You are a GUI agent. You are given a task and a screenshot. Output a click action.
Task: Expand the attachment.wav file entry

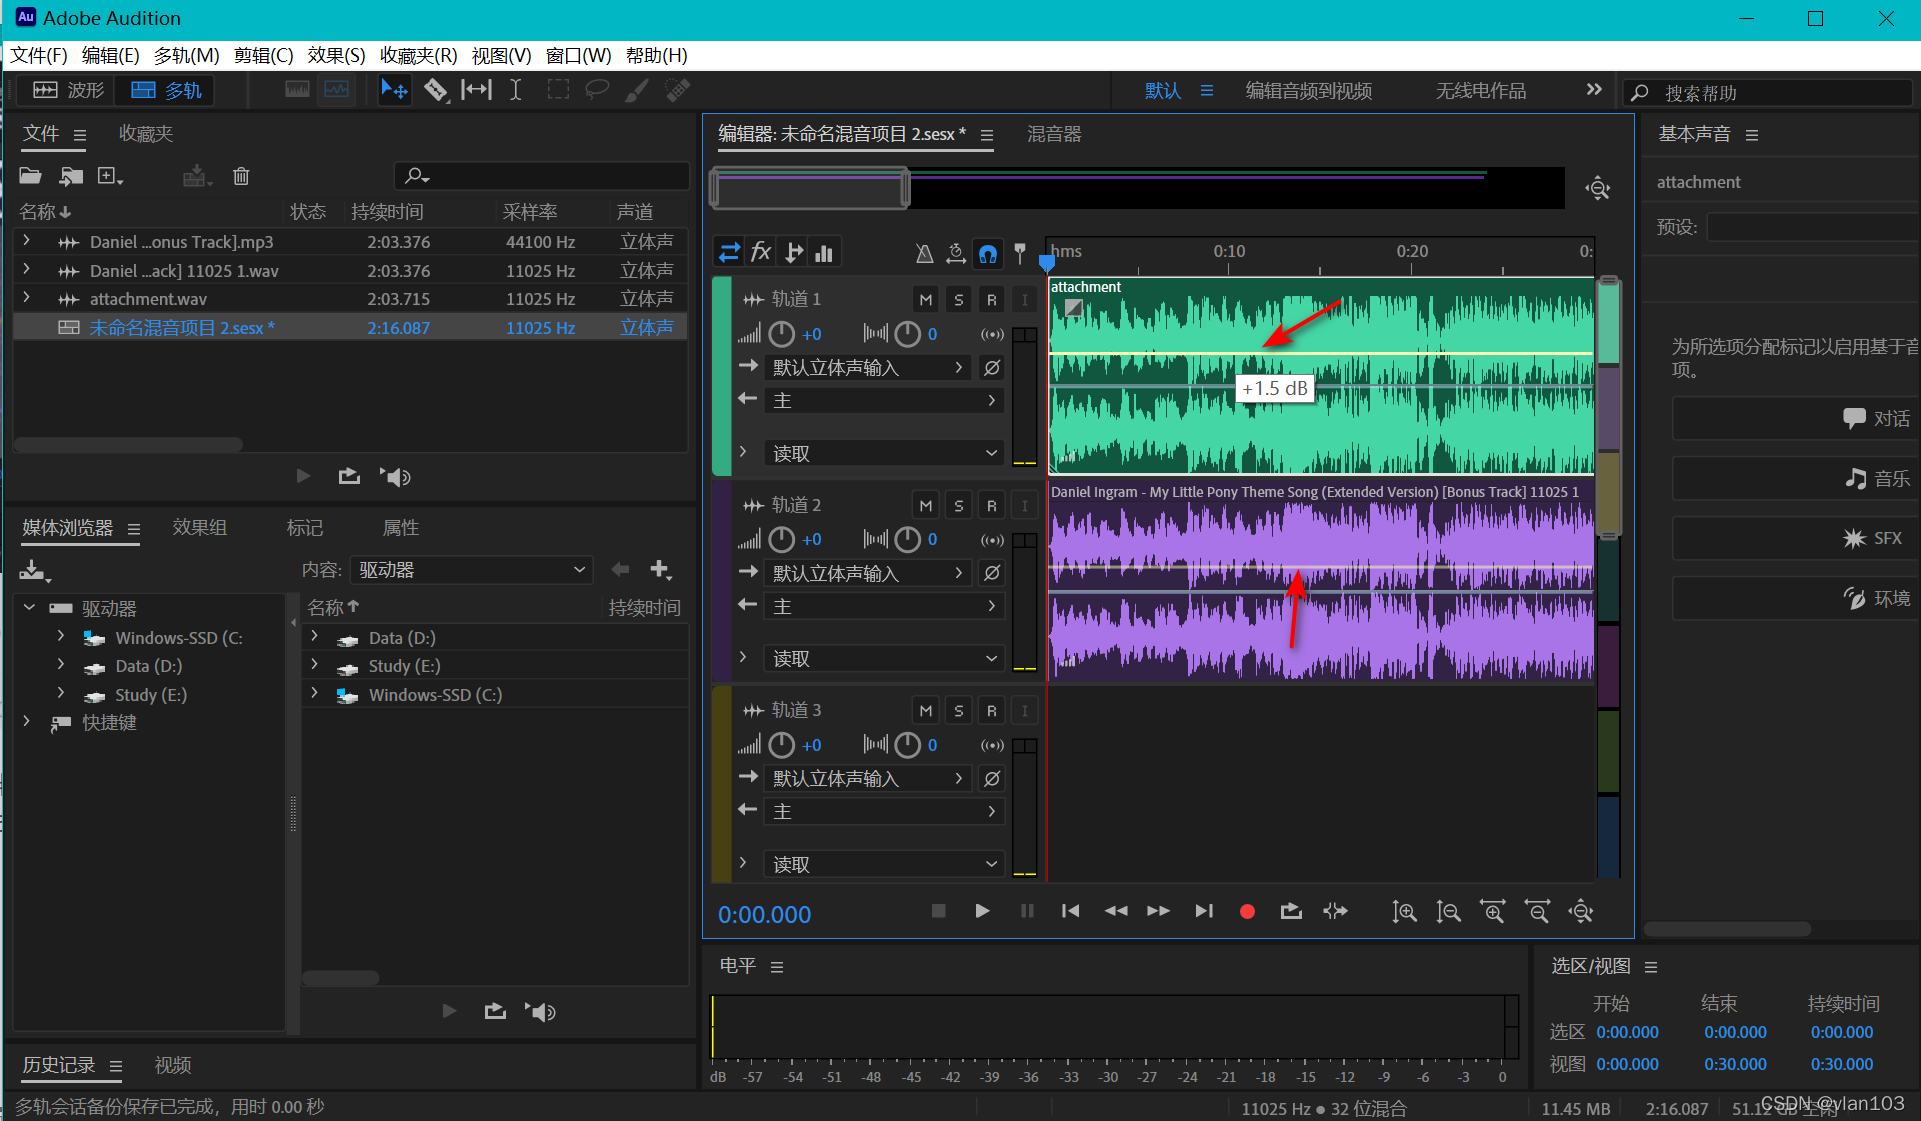click(x=27, y=298)
